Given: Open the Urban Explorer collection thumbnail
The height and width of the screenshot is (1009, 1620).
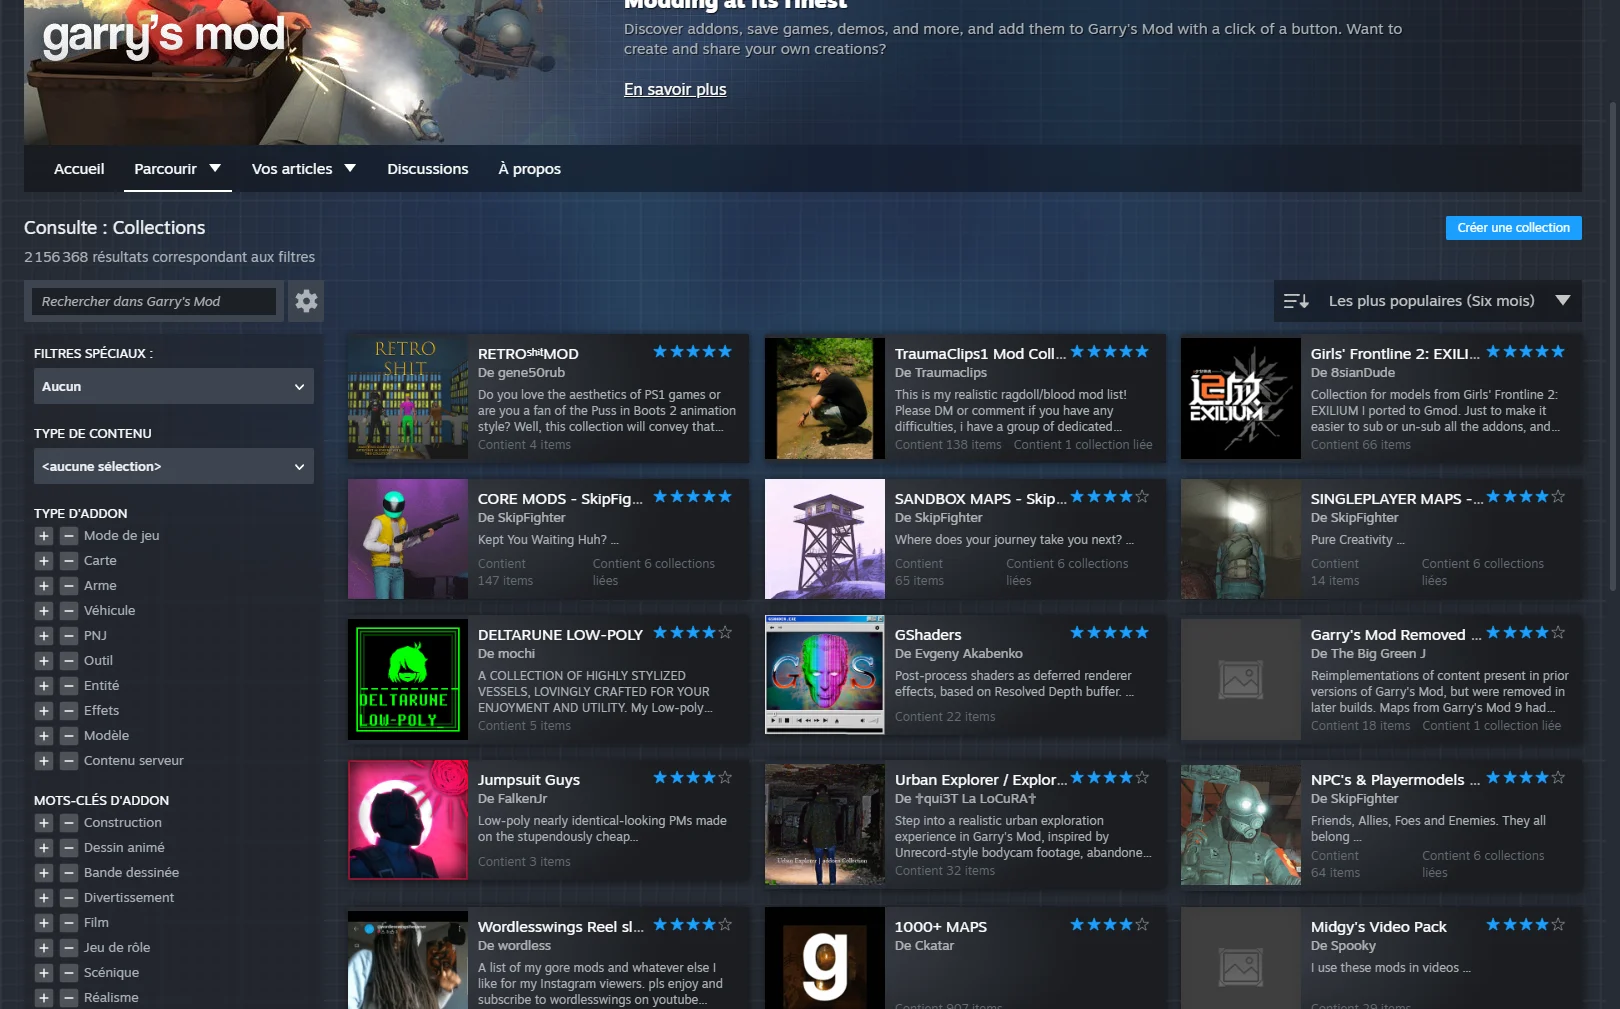Looking at the screenshot, I should click(825, 825).
